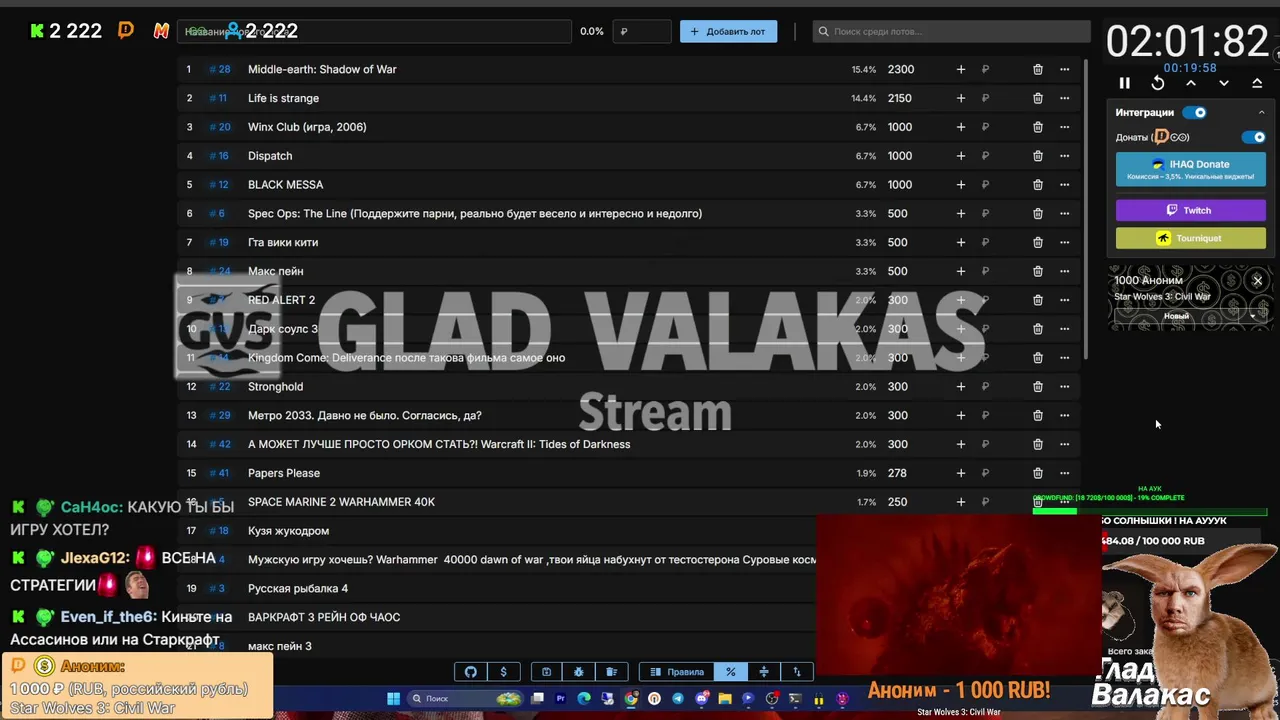Open GitHub link in bottom toolbar

click(x=470, y=672)
